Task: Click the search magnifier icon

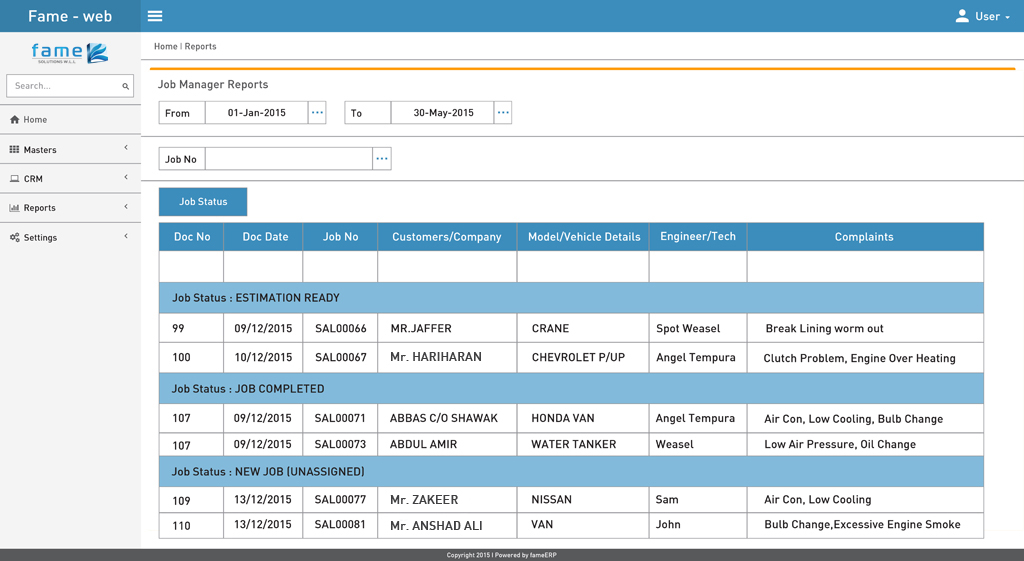Action: (125, 86)
